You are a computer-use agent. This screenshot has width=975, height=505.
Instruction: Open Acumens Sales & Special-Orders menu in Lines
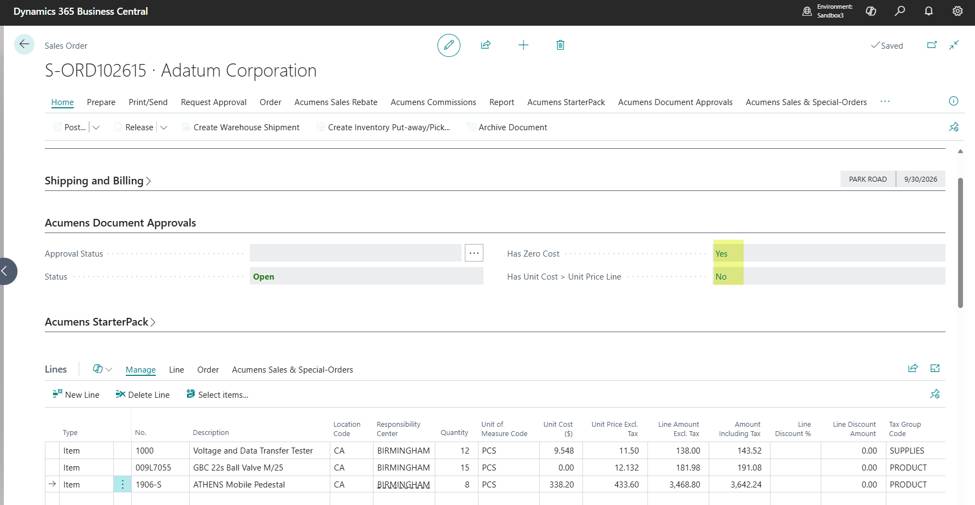[x=292, y=369]
